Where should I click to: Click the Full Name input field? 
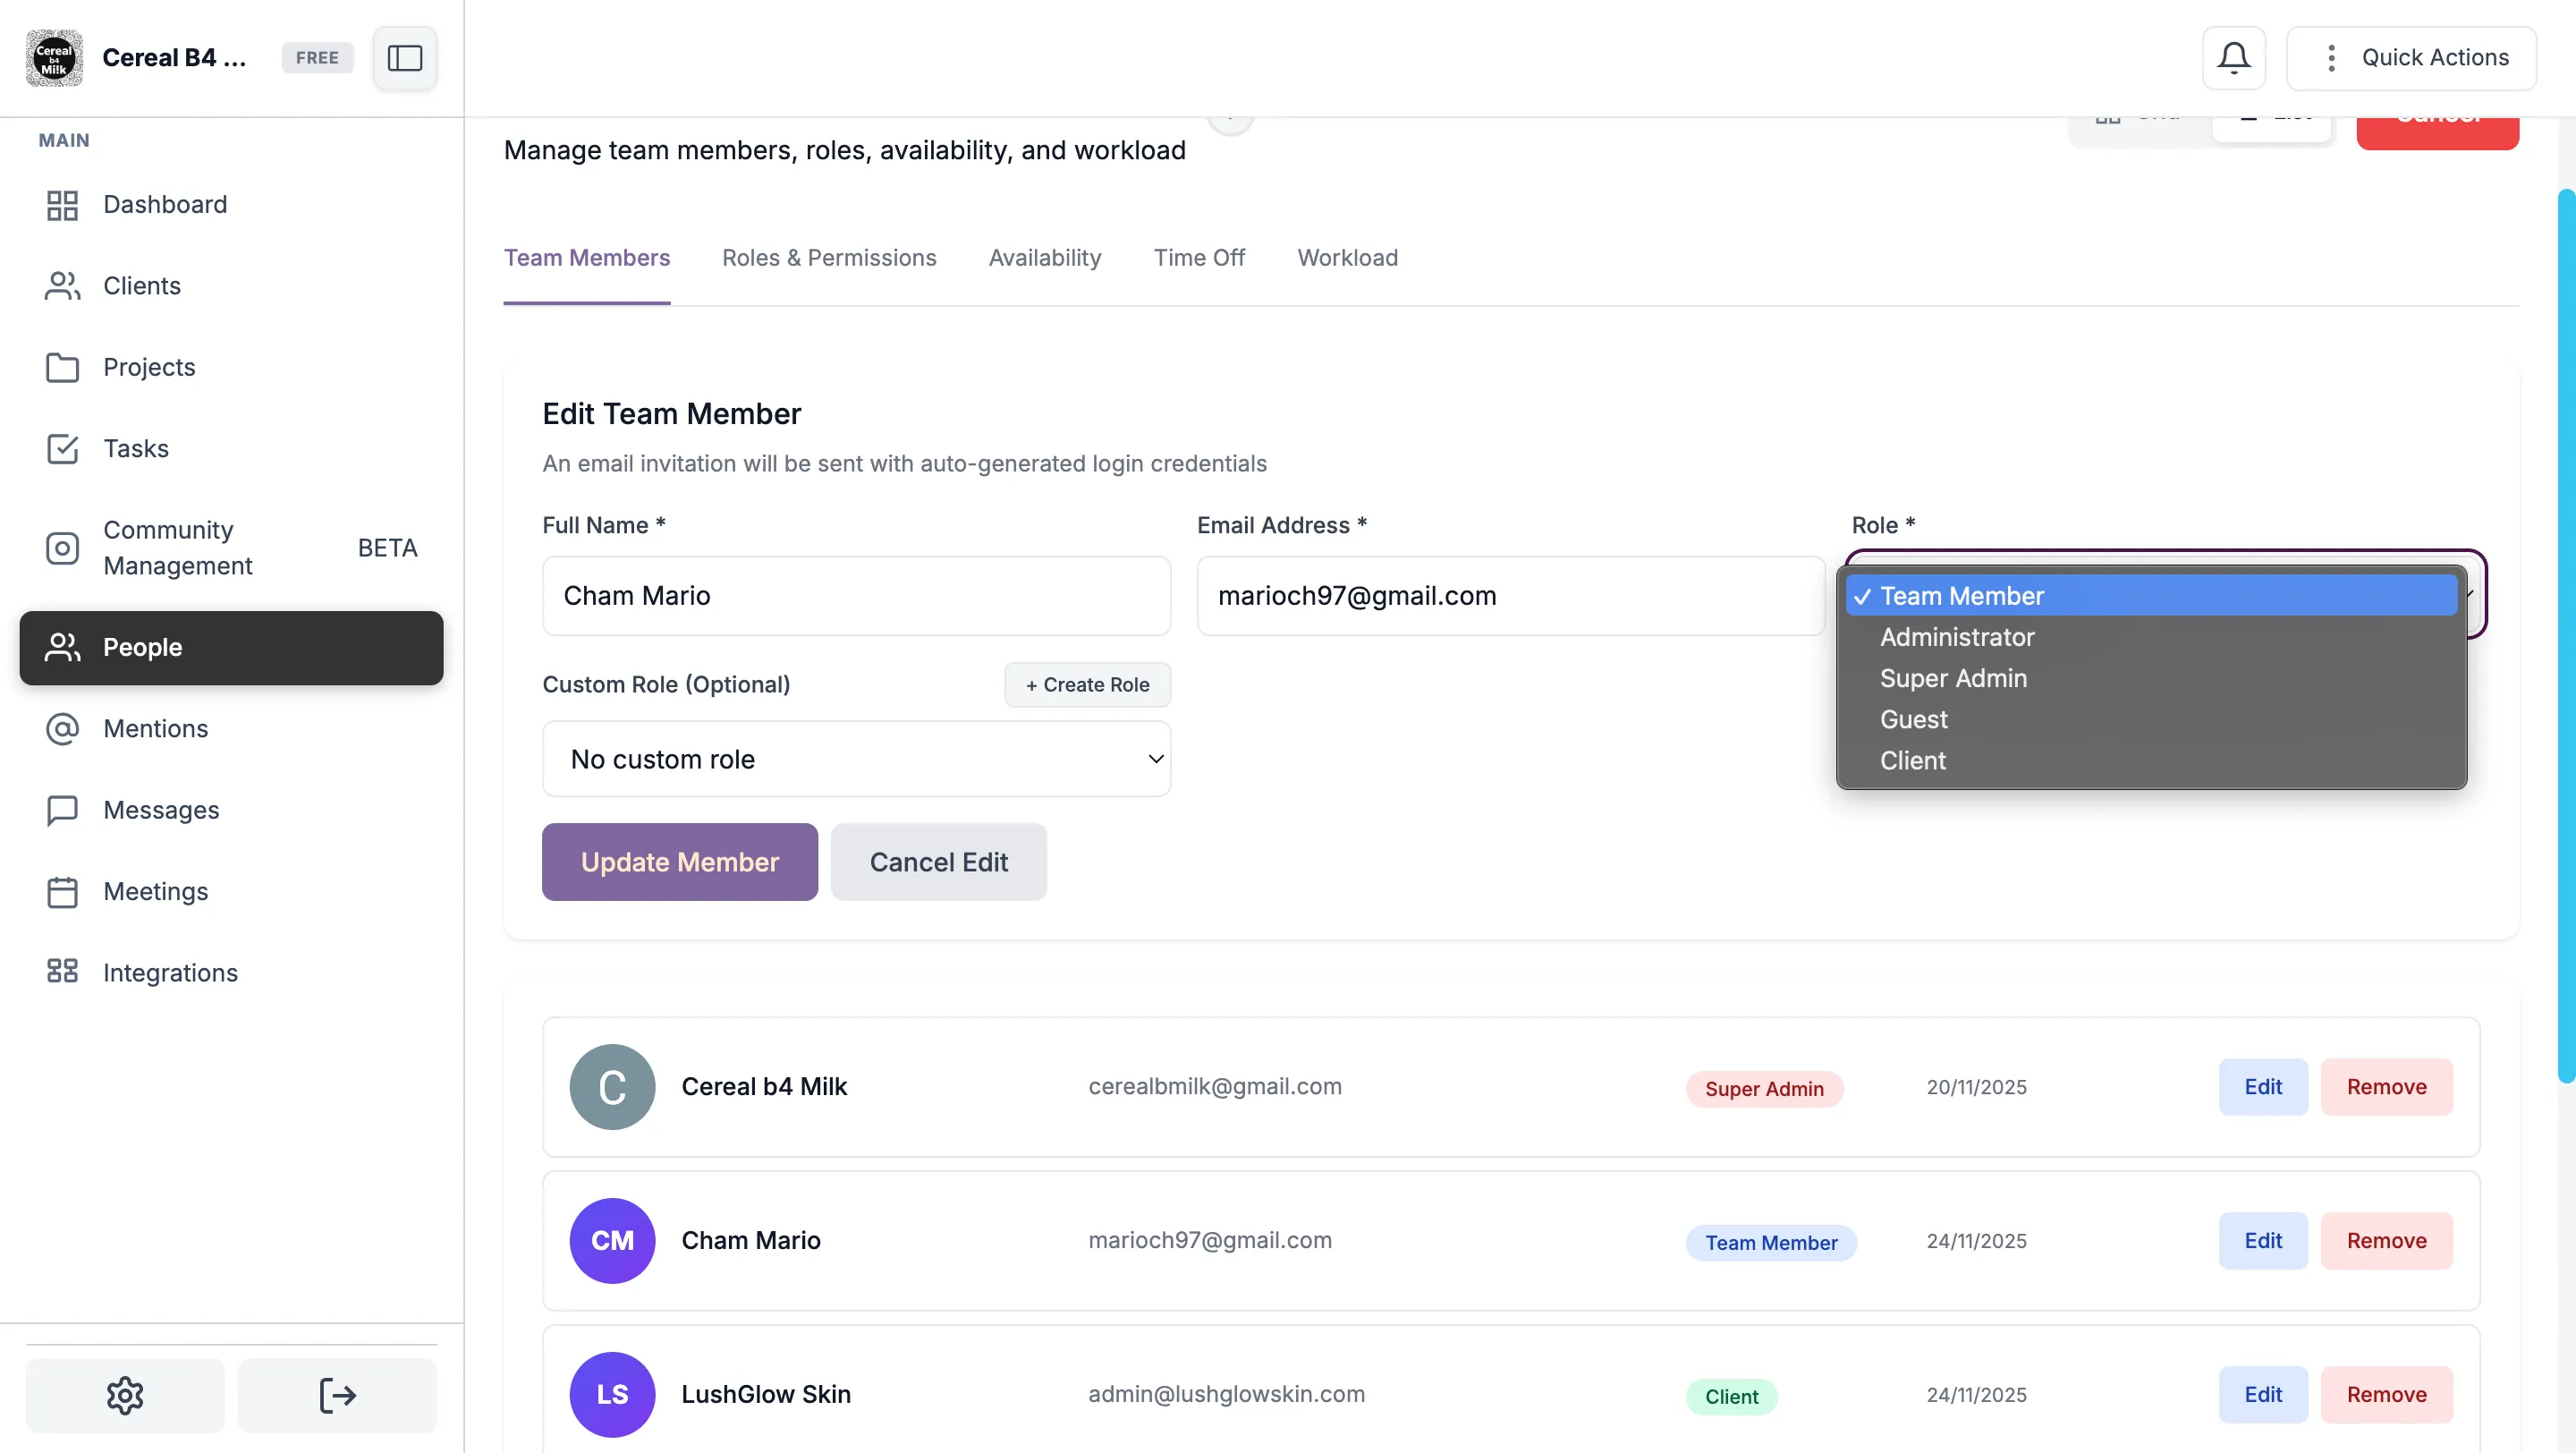pyautogui.click(x=856, y=596)
